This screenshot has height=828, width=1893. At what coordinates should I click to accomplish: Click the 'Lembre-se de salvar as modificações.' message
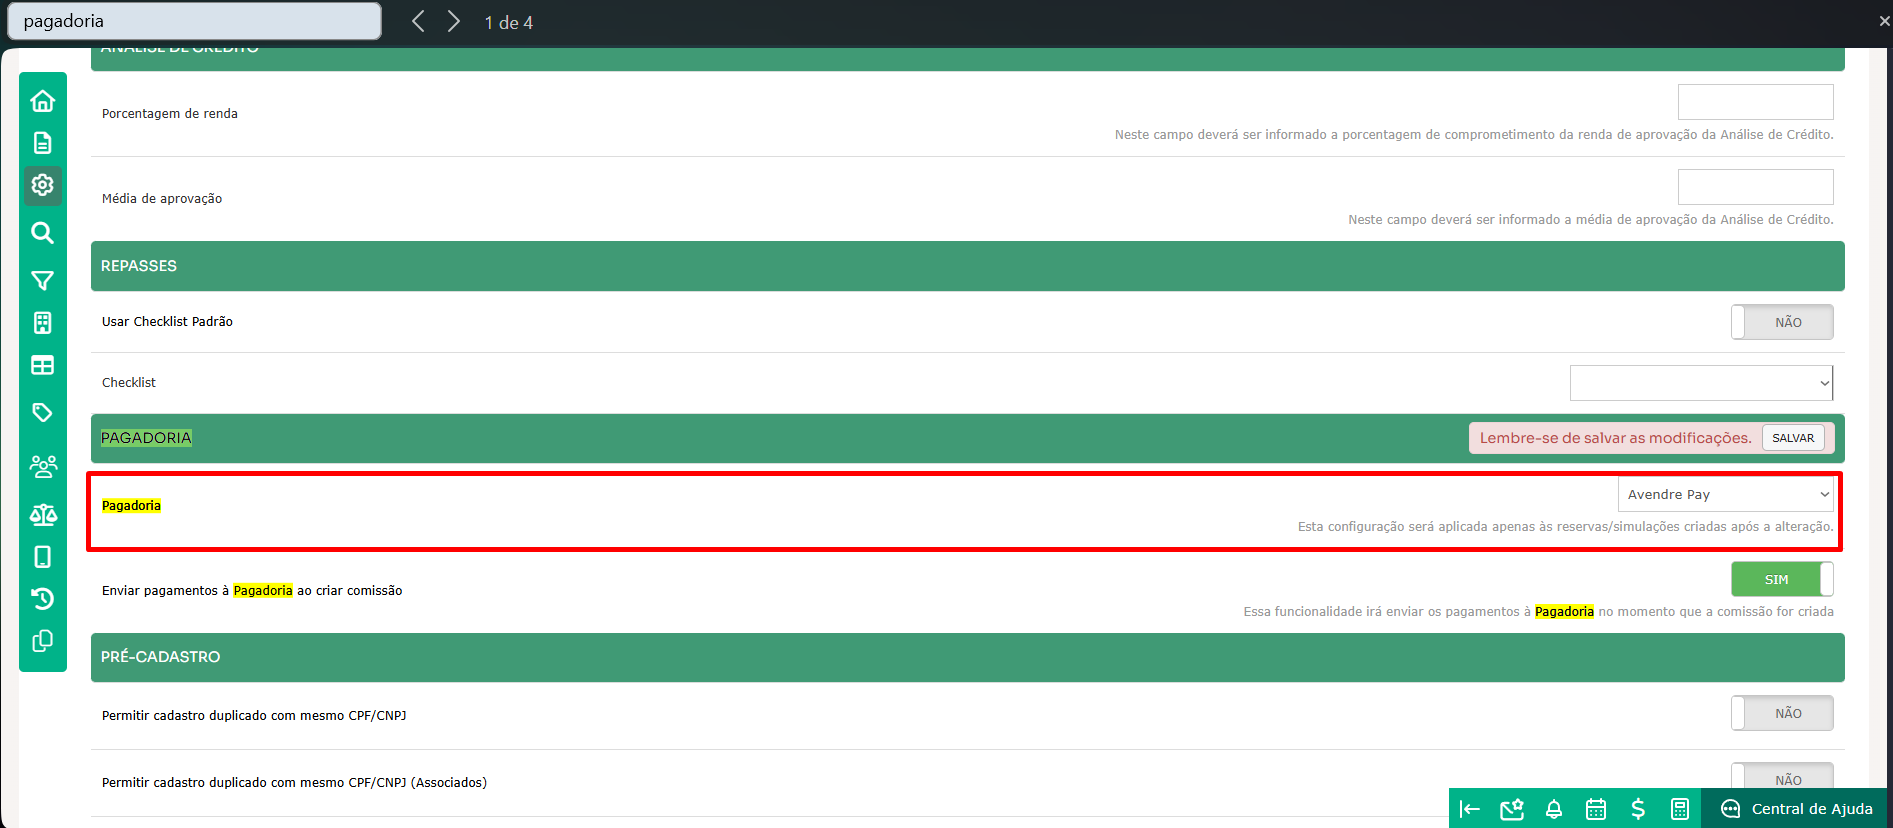(1615, 438)
